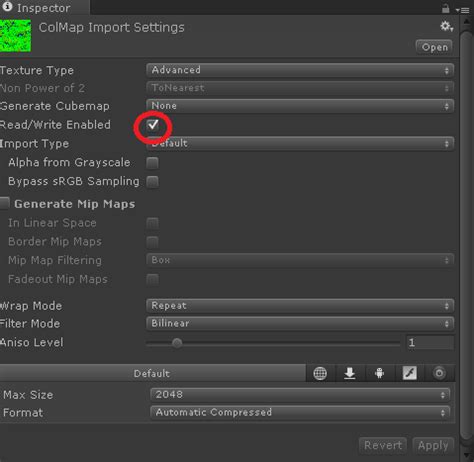Viewport: 474px width, 462px height.
Task: Click the Aniso Level label
Action: [32, 342]
